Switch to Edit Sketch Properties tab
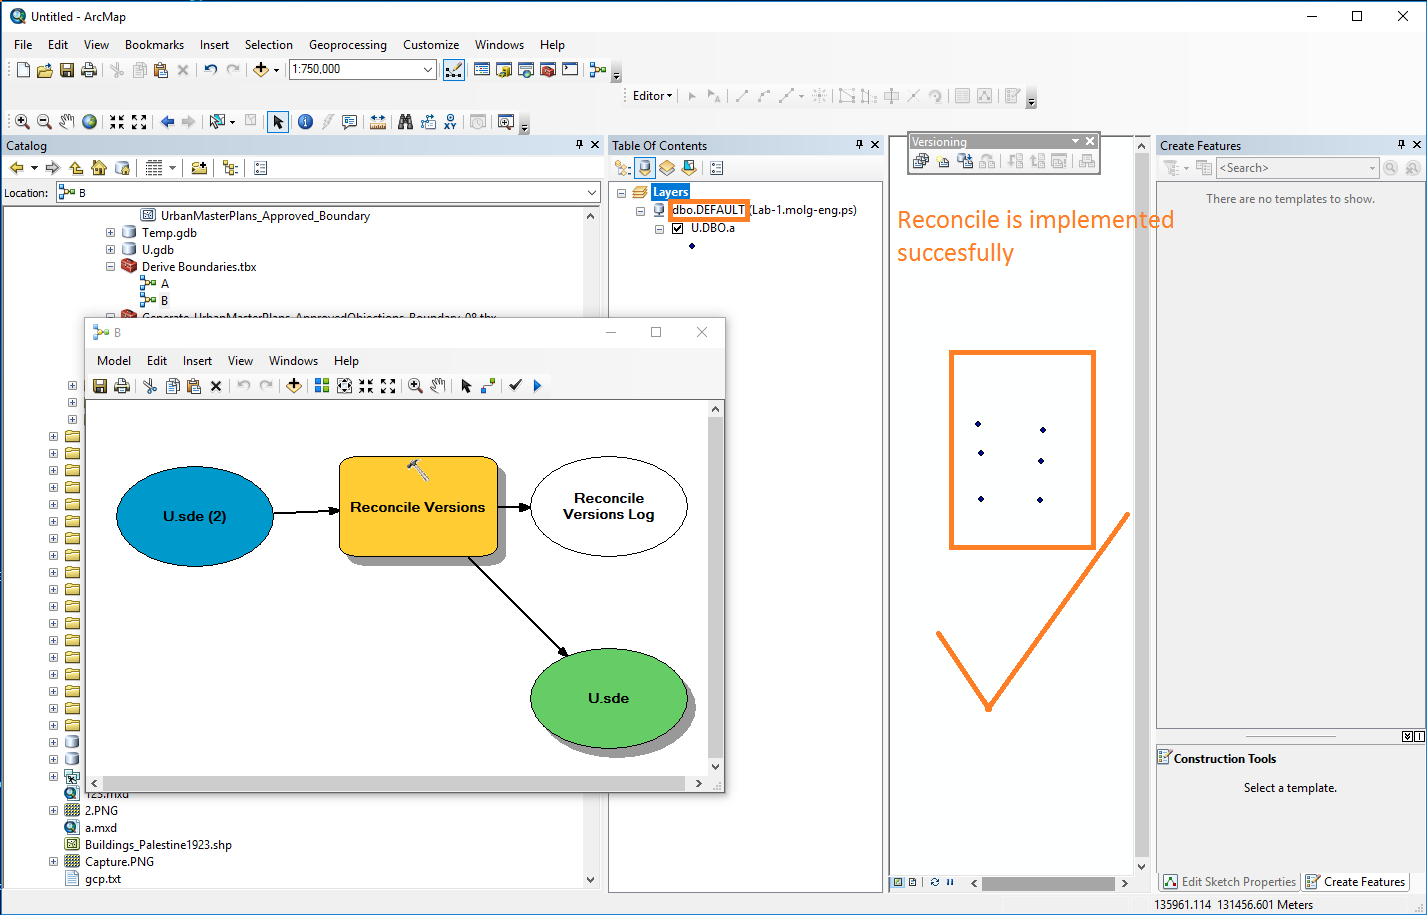This screenshot has width=1427, height=915. [1229, 882]
